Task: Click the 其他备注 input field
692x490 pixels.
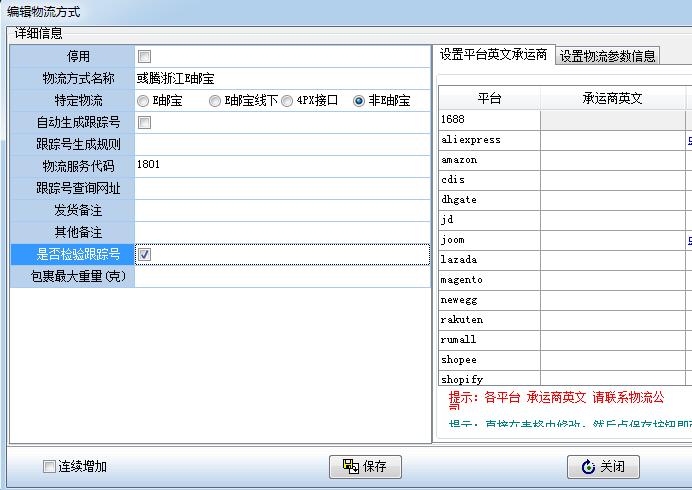Action: point(282,233)
